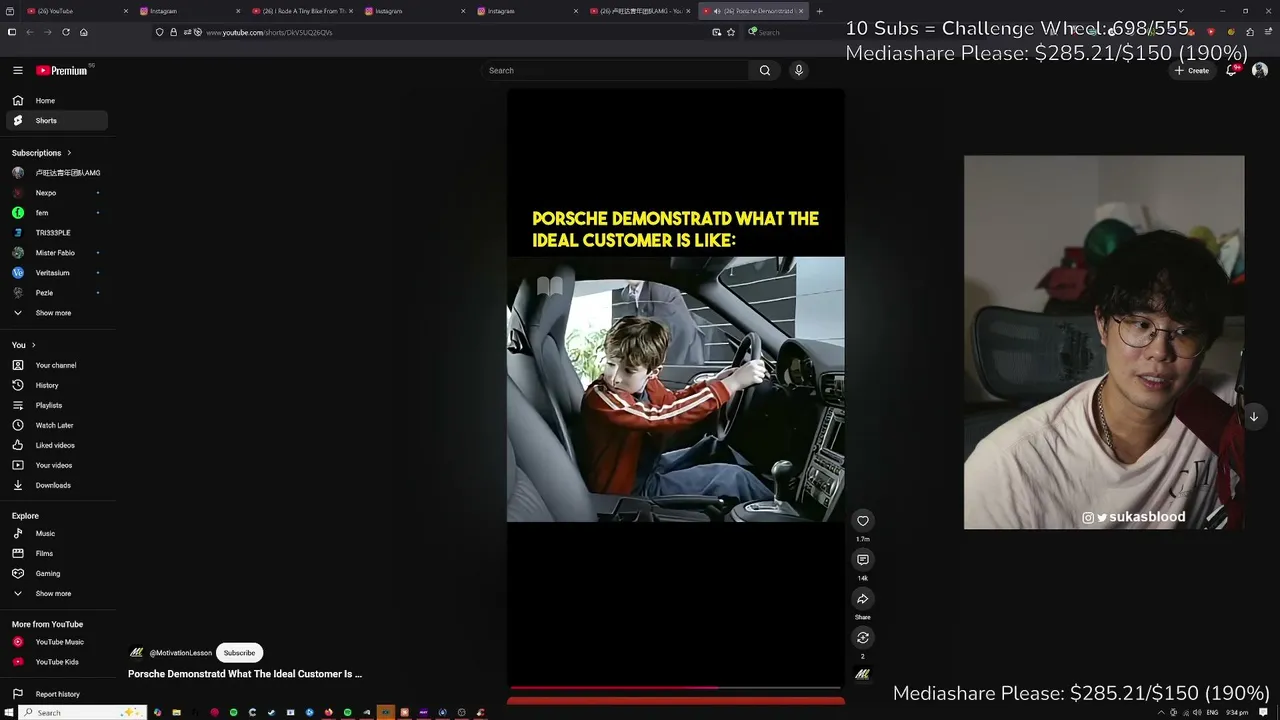Expand Subscriptions section

click(42, 153)
